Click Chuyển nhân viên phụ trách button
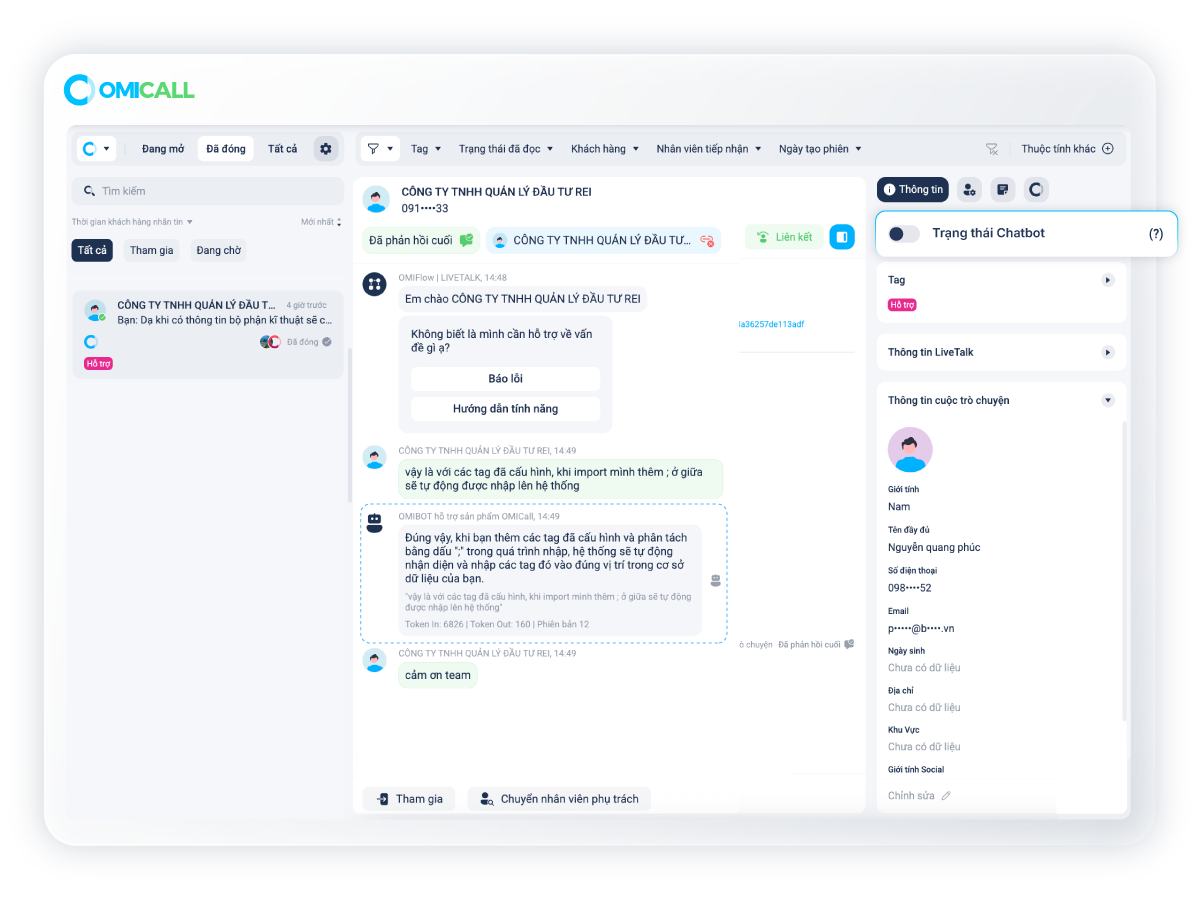The width and height of the screenshot is (1200, 900). (x=559, y=799)
